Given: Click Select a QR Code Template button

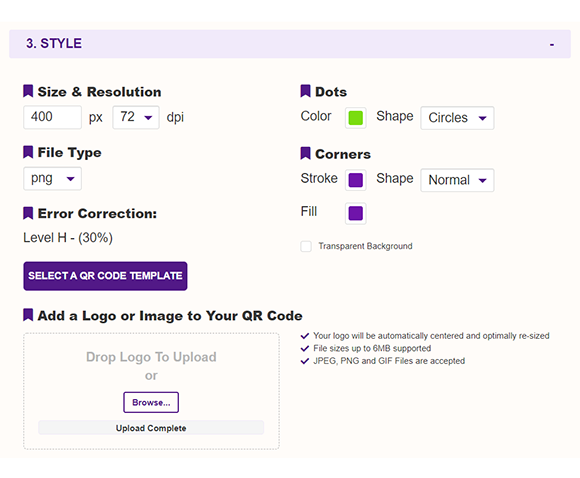Looking at the screenshot, I should tap(105, 276).
